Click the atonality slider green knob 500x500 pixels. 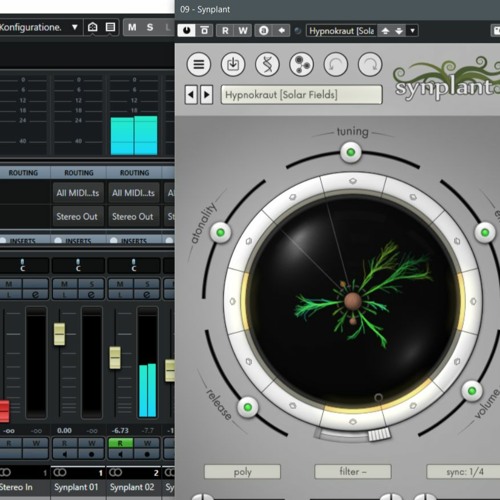click(x=220, y=232)
